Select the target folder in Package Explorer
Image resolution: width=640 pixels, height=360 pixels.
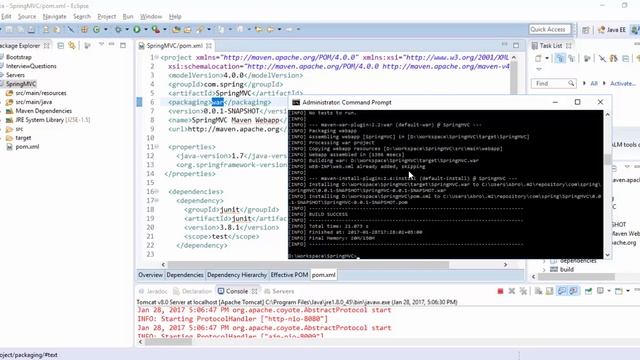23,138
